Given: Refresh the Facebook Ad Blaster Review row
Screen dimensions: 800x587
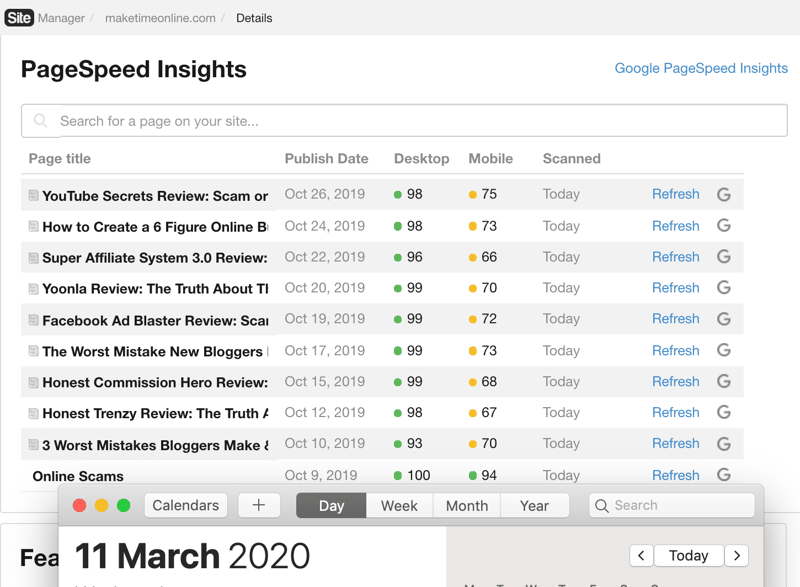Looking at the screenshot, I should (x=676, y=319).
